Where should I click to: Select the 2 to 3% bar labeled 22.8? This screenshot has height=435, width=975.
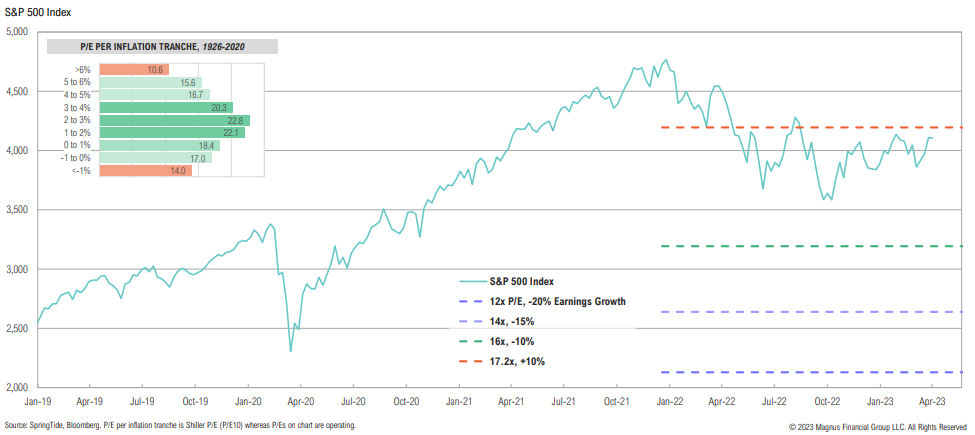(x=175, y=120)
